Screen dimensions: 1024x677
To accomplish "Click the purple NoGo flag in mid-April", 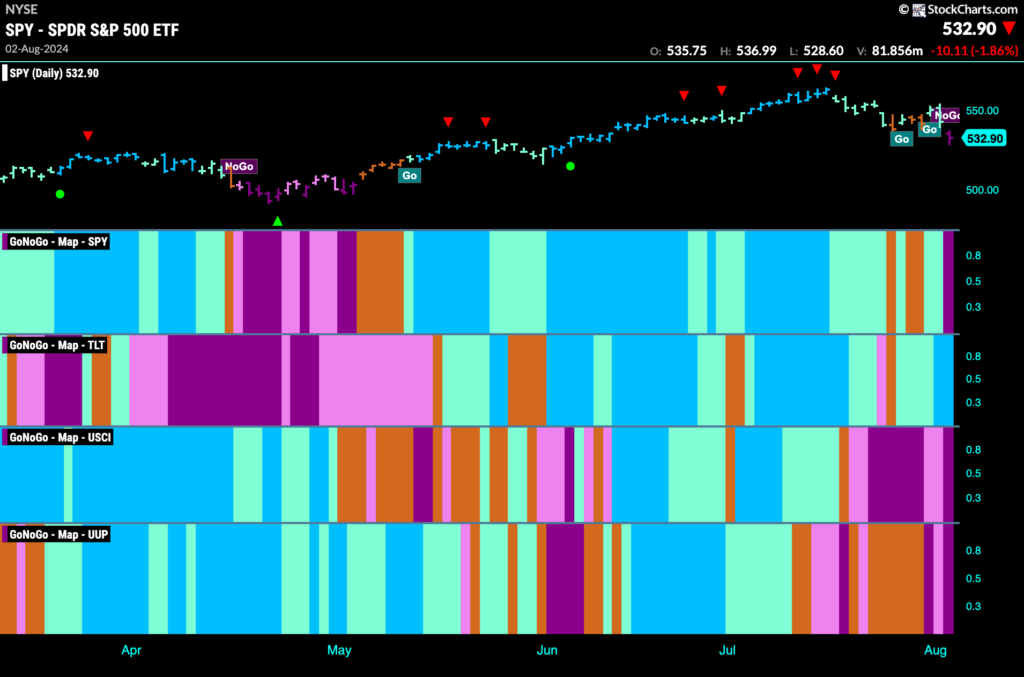I will [x=239, y=166].
